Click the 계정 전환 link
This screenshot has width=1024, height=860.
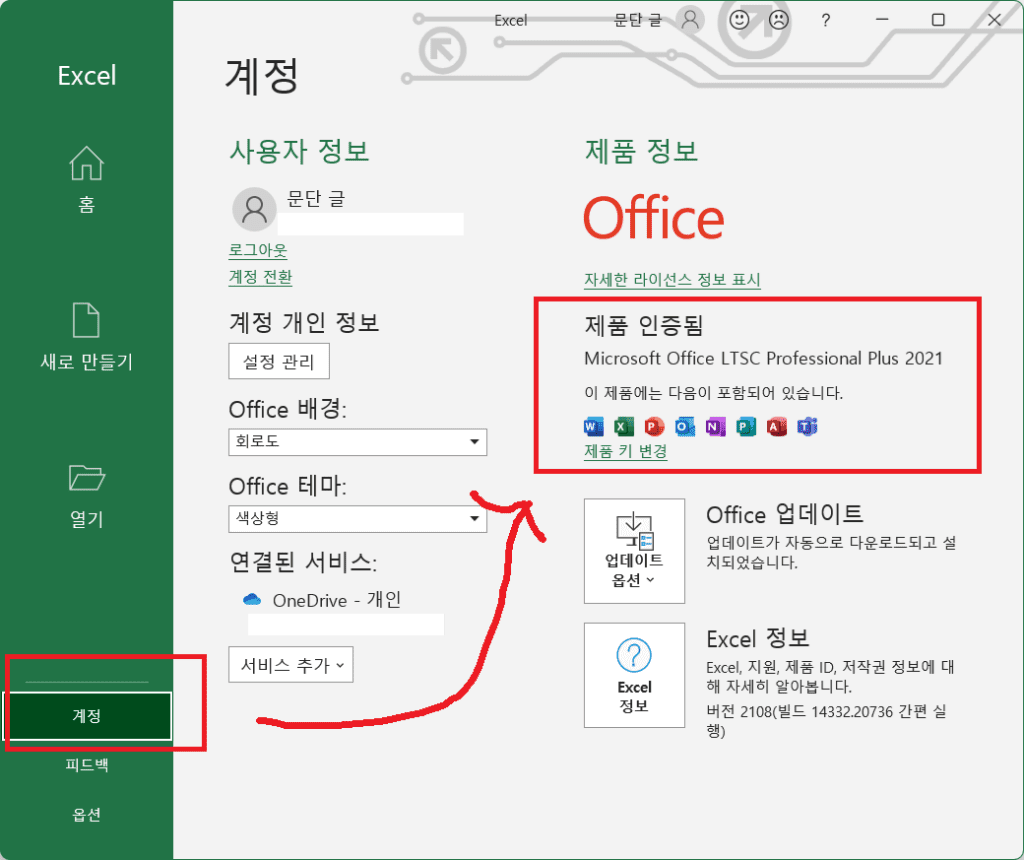coord(260,277)
